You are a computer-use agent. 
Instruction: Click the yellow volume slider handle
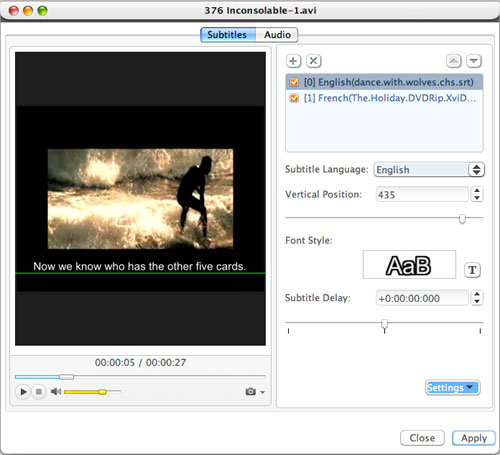pyautogui.click(x=102, y=392)
